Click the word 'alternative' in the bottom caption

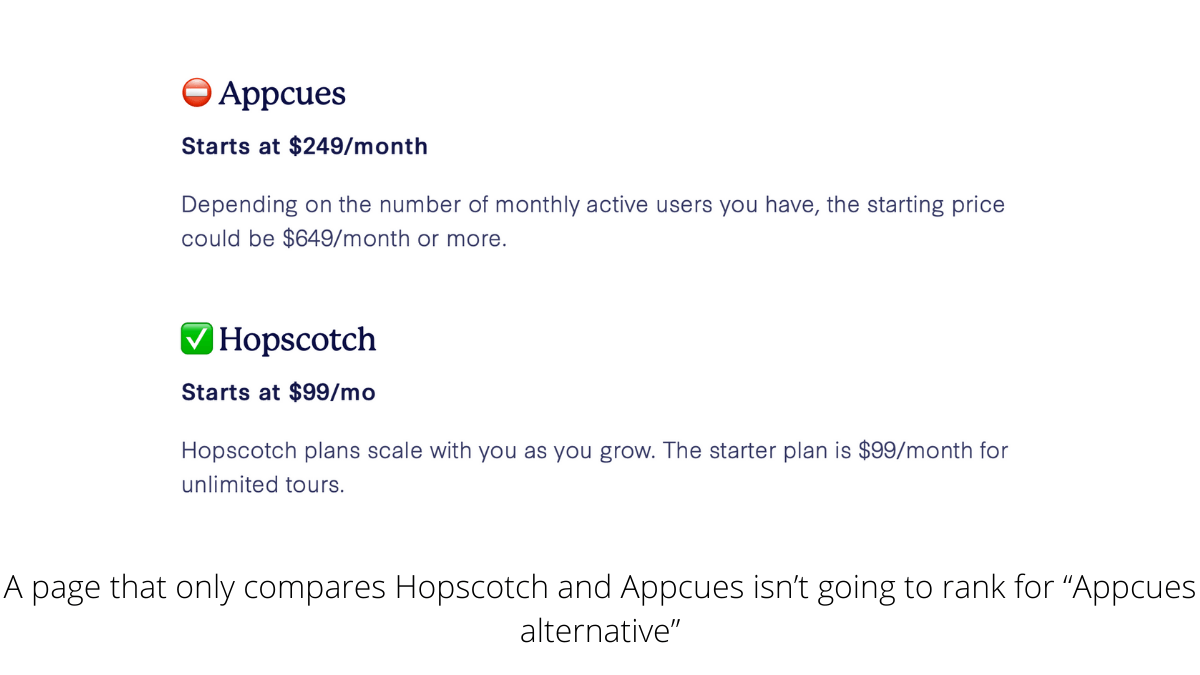click(593, 632)
